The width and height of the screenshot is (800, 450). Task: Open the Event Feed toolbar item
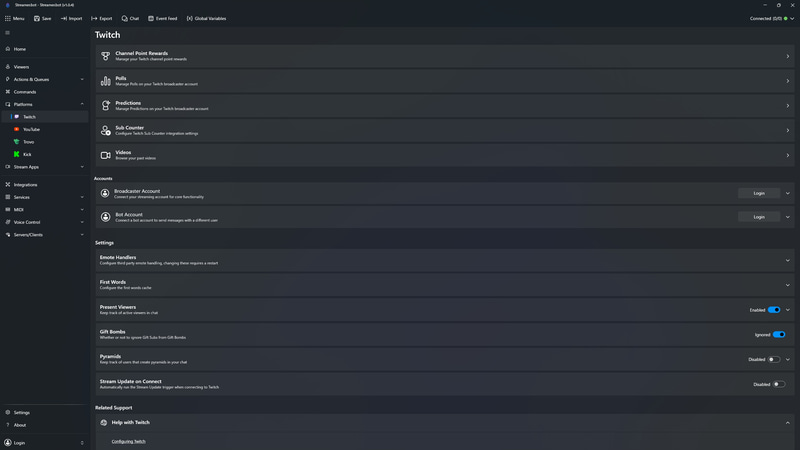point(163,18)
